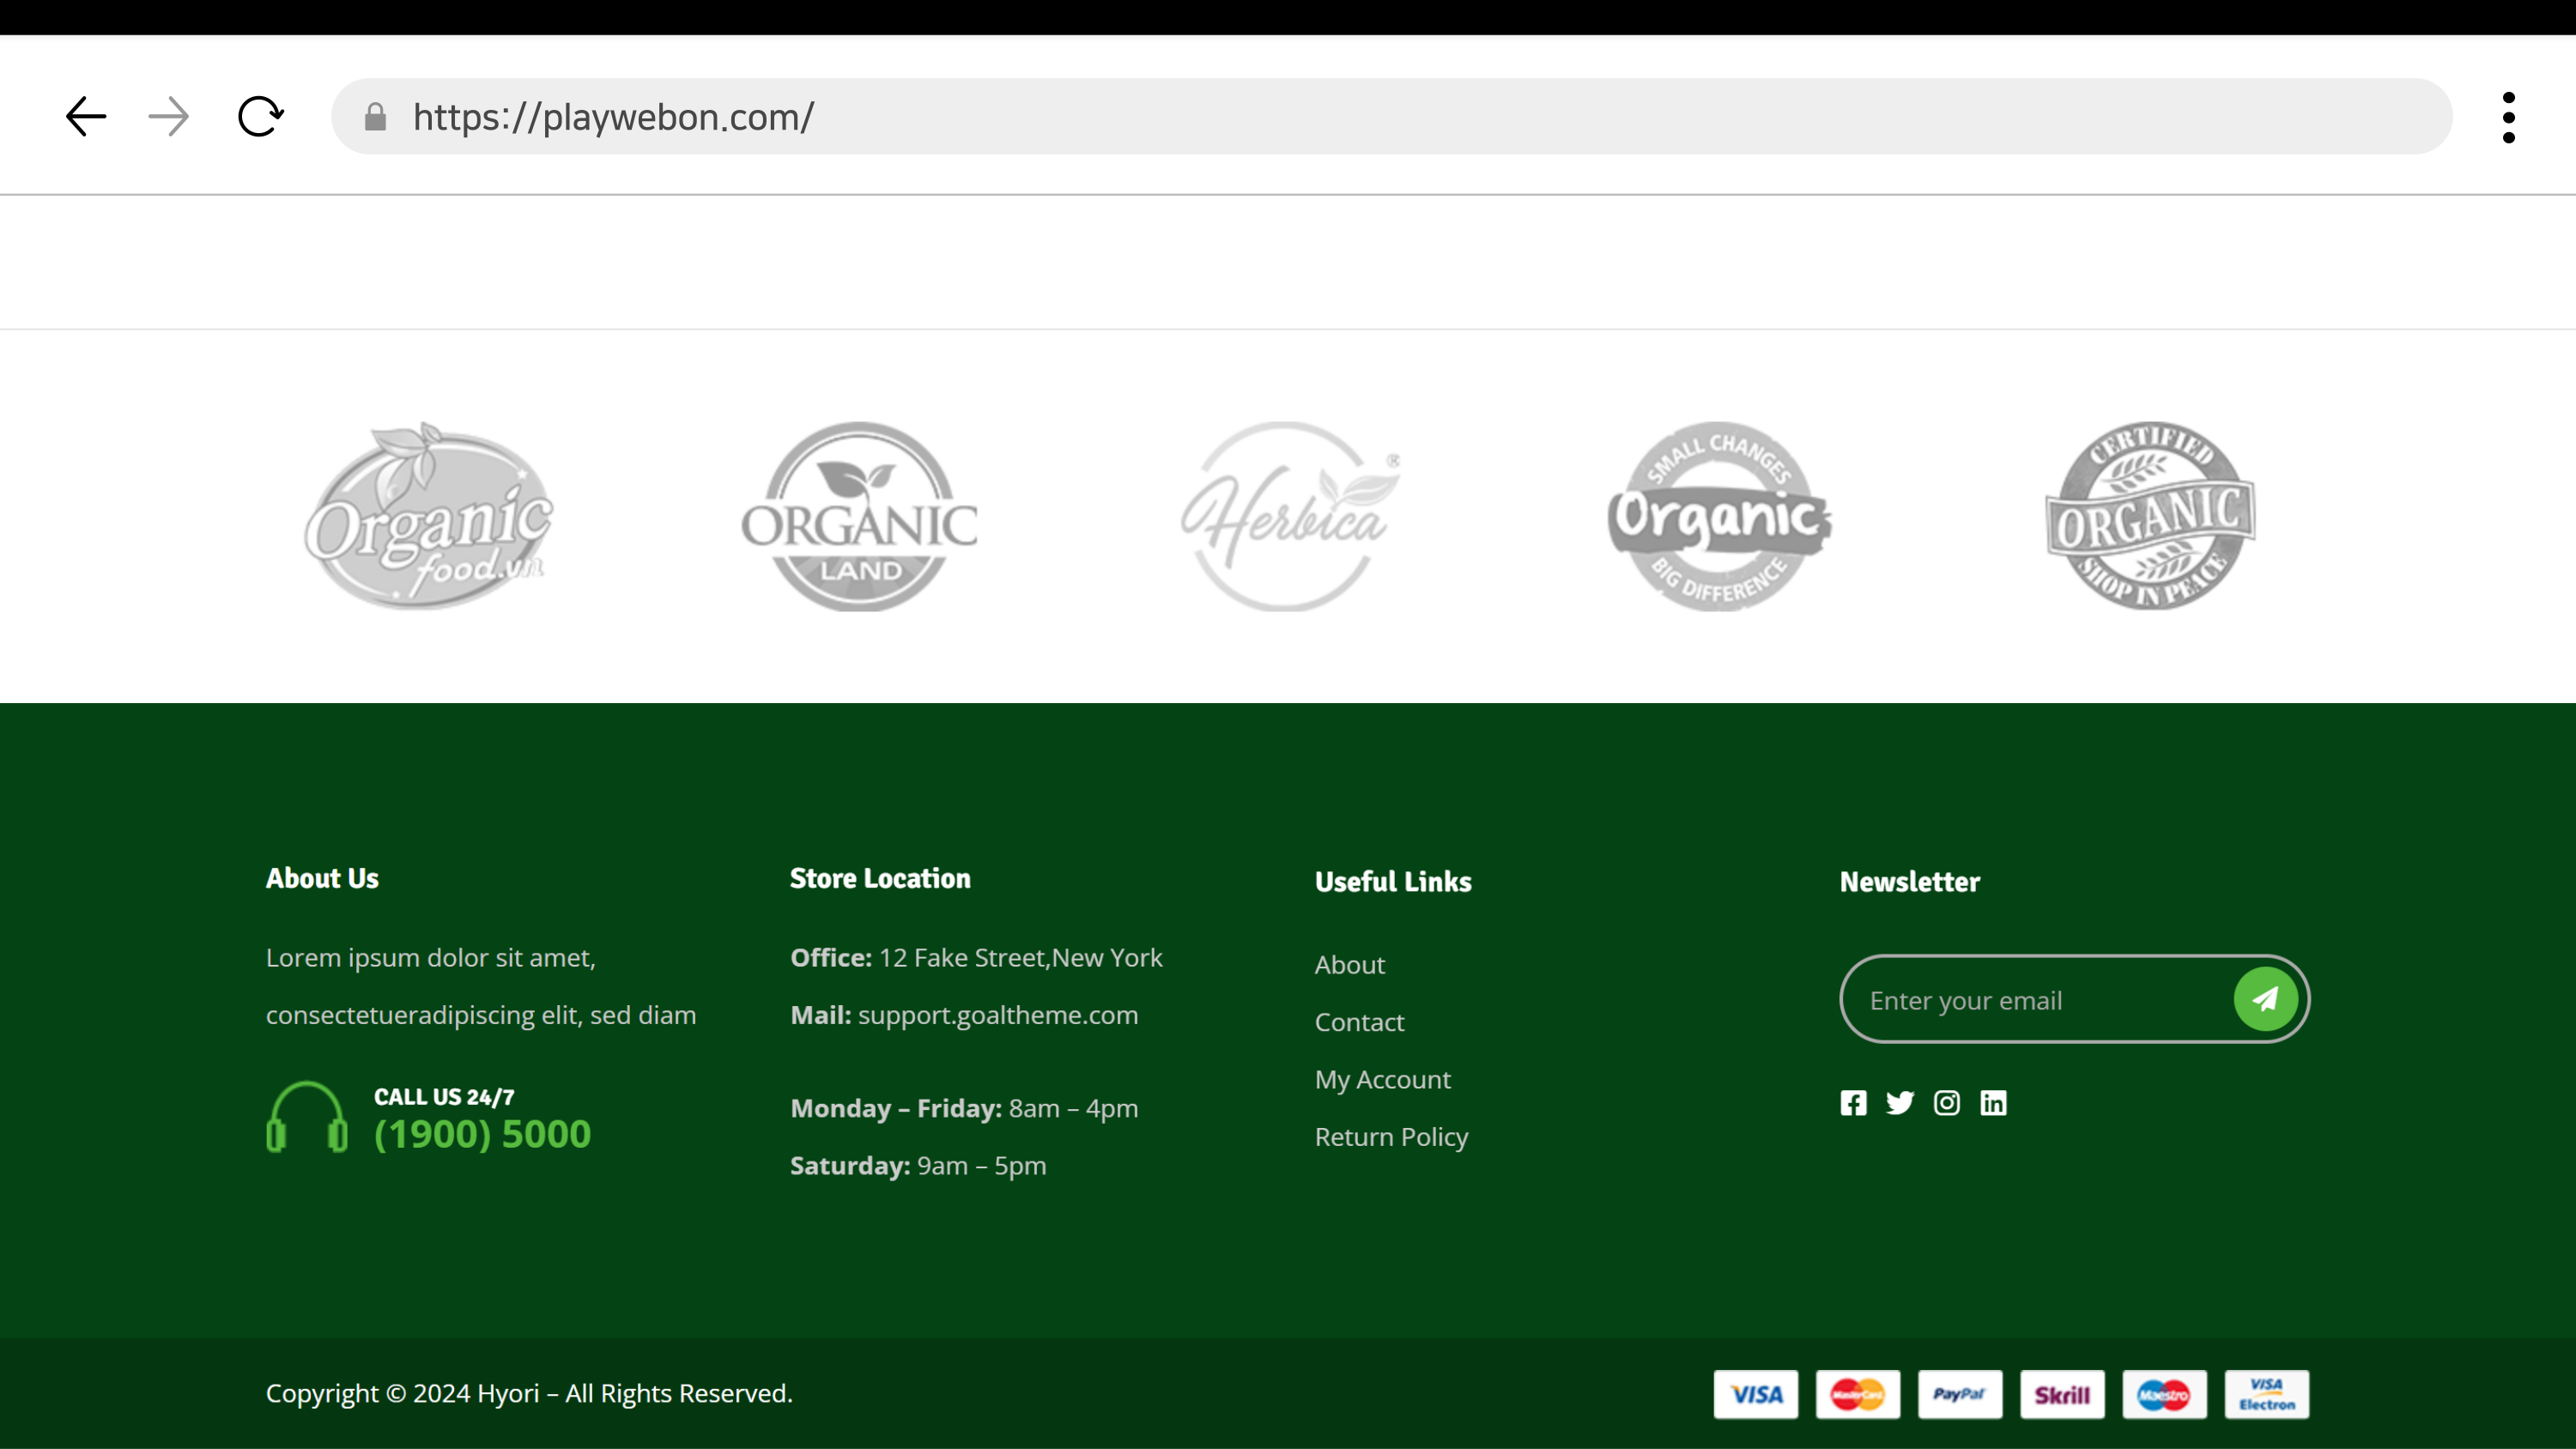Image resolution: width=2576 pixels, height=1449 pixels.
Task: Click the Twitter bird icon
Action: click(1900, 1102)
